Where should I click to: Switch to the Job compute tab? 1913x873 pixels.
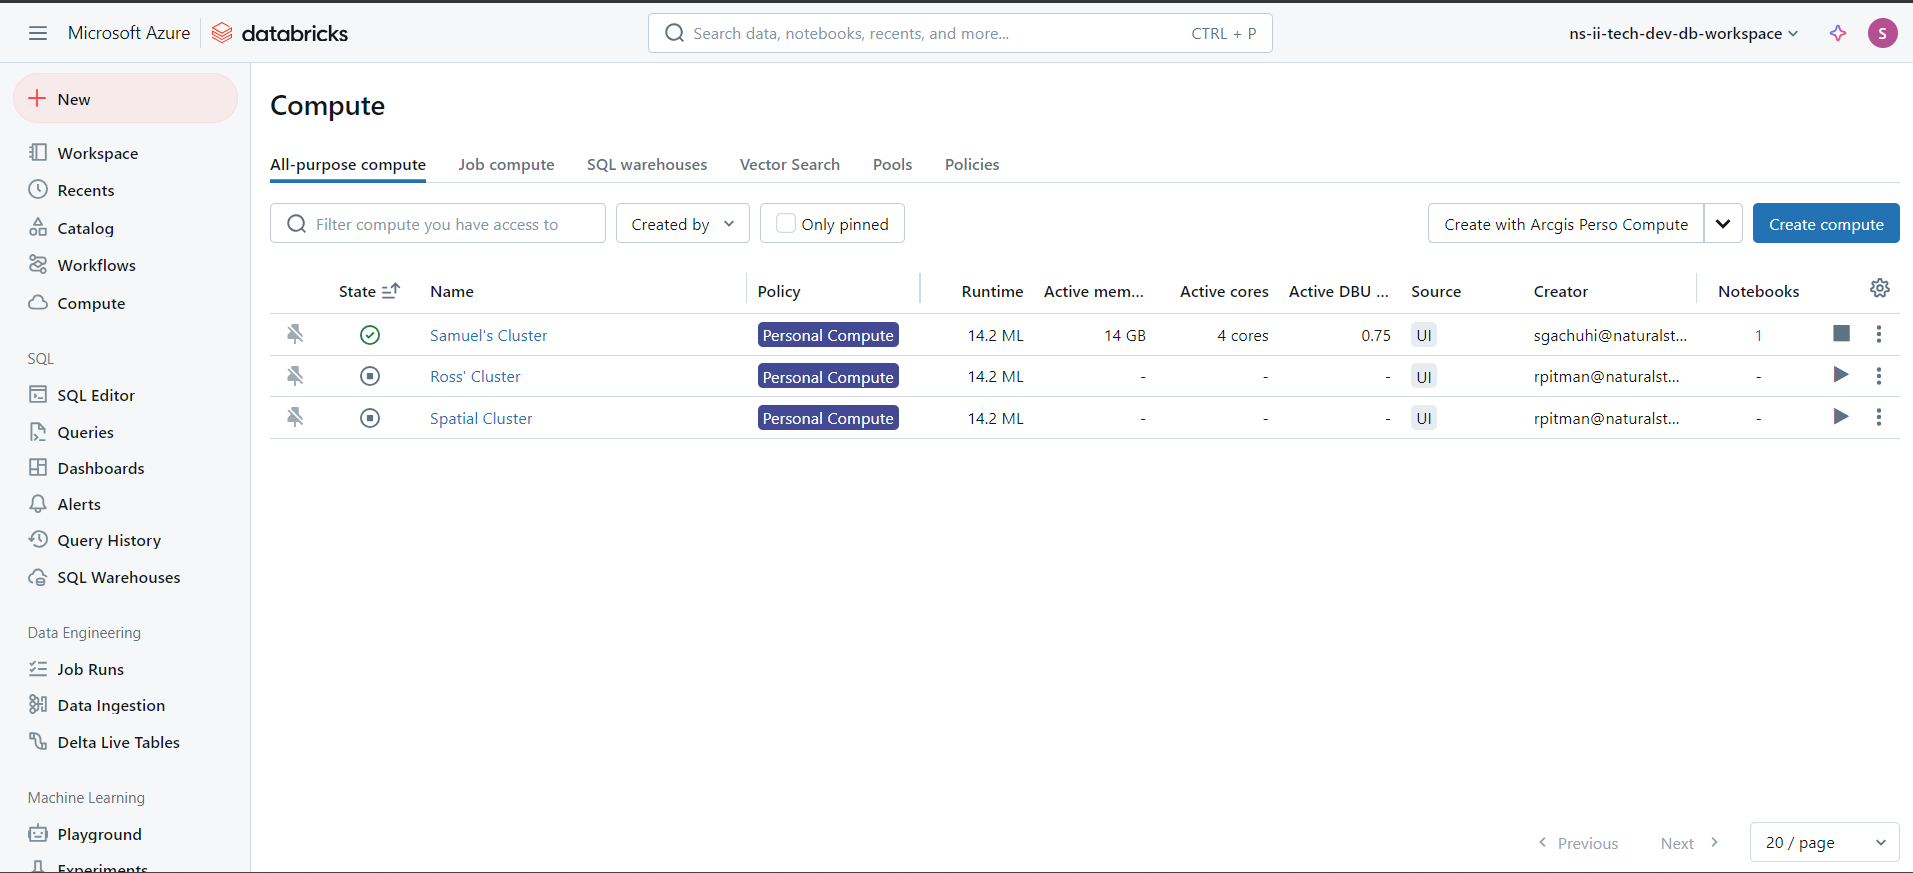pos(506,165)
